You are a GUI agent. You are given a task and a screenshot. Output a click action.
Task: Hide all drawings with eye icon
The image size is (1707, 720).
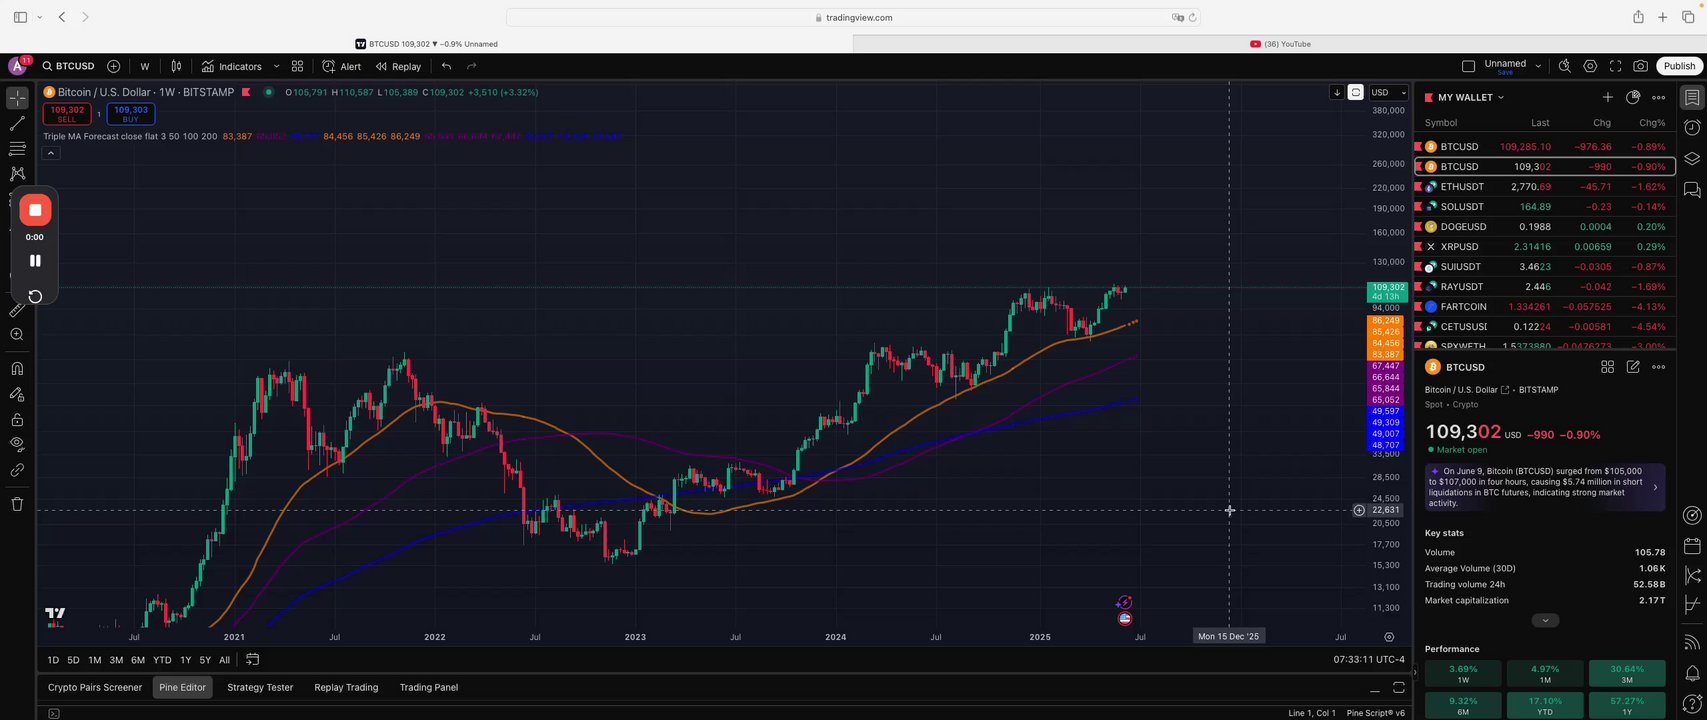pyautogui.click(x=17, y=444)
